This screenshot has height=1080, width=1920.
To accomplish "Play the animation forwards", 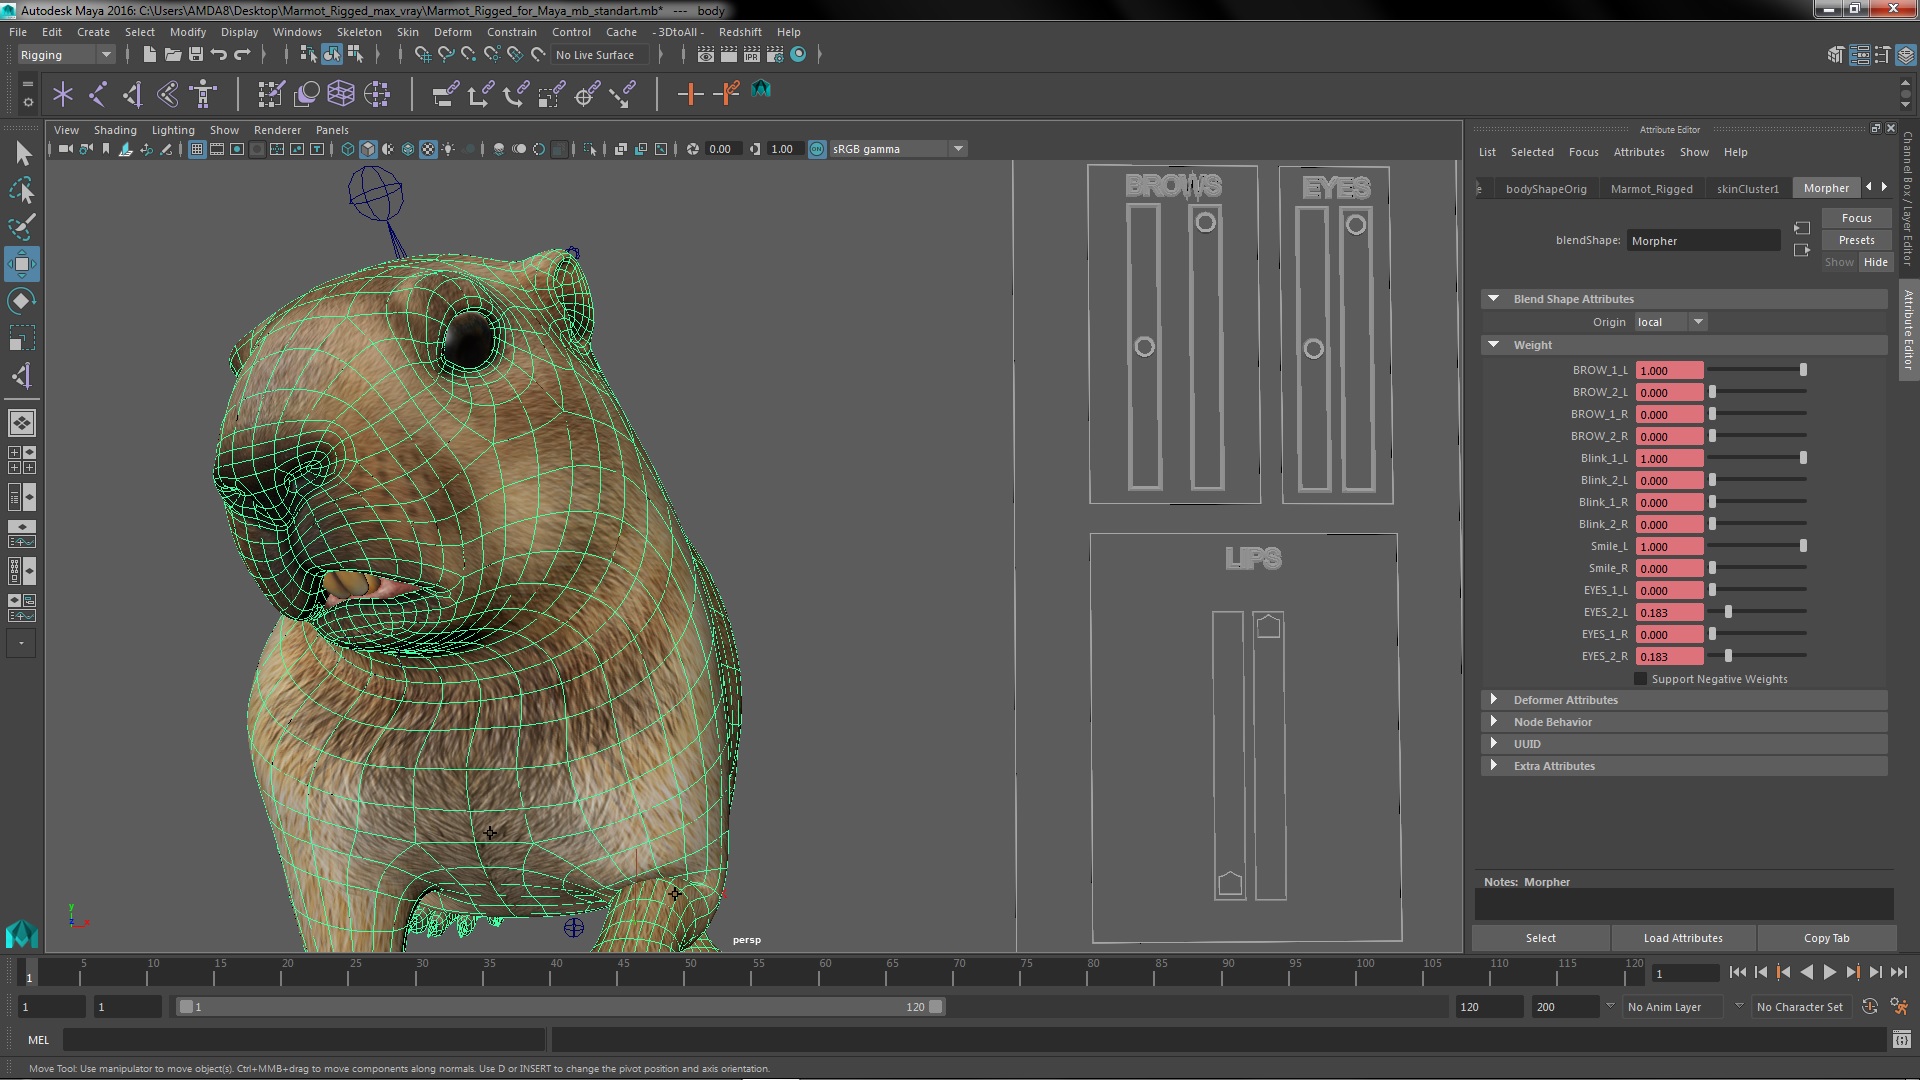I will pos(1829,972).
